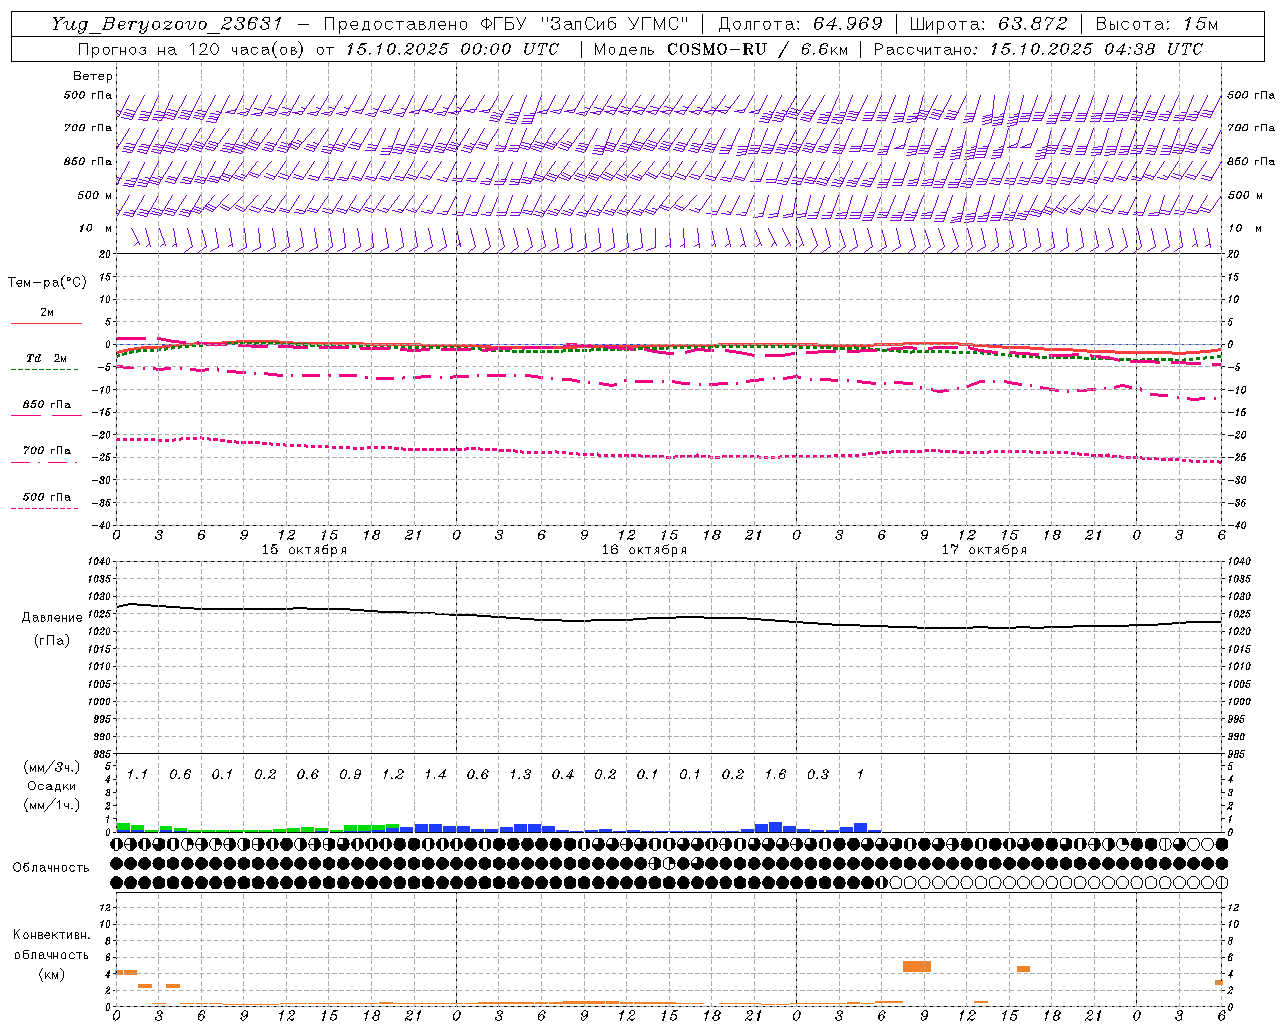Click the 'Td 2м' dew point legend
The image size is (1280, 1024).
tap(47, 358)
